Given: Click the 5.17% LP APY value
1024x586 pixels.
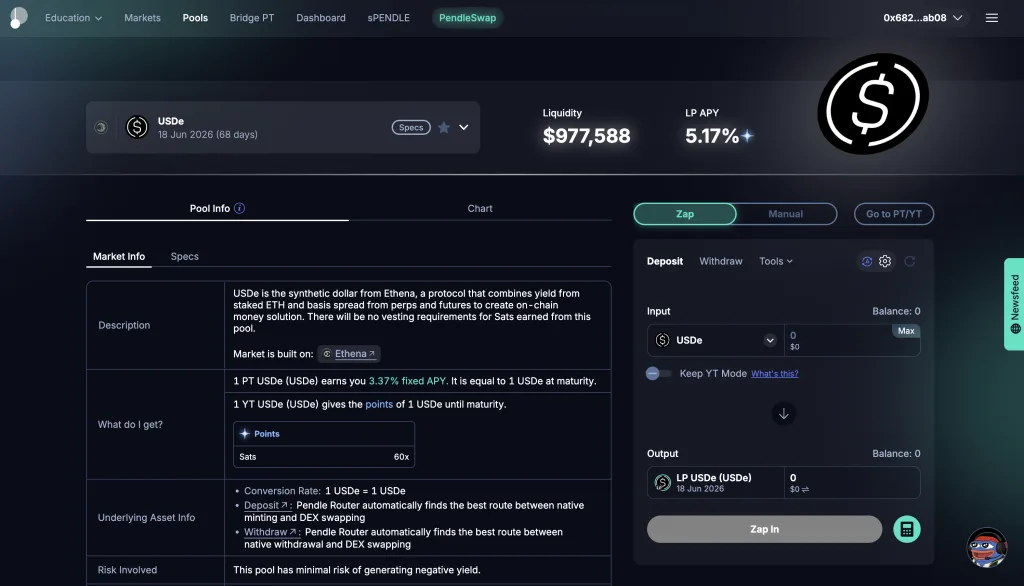Looking at the screenshot, I should (712, 136).
